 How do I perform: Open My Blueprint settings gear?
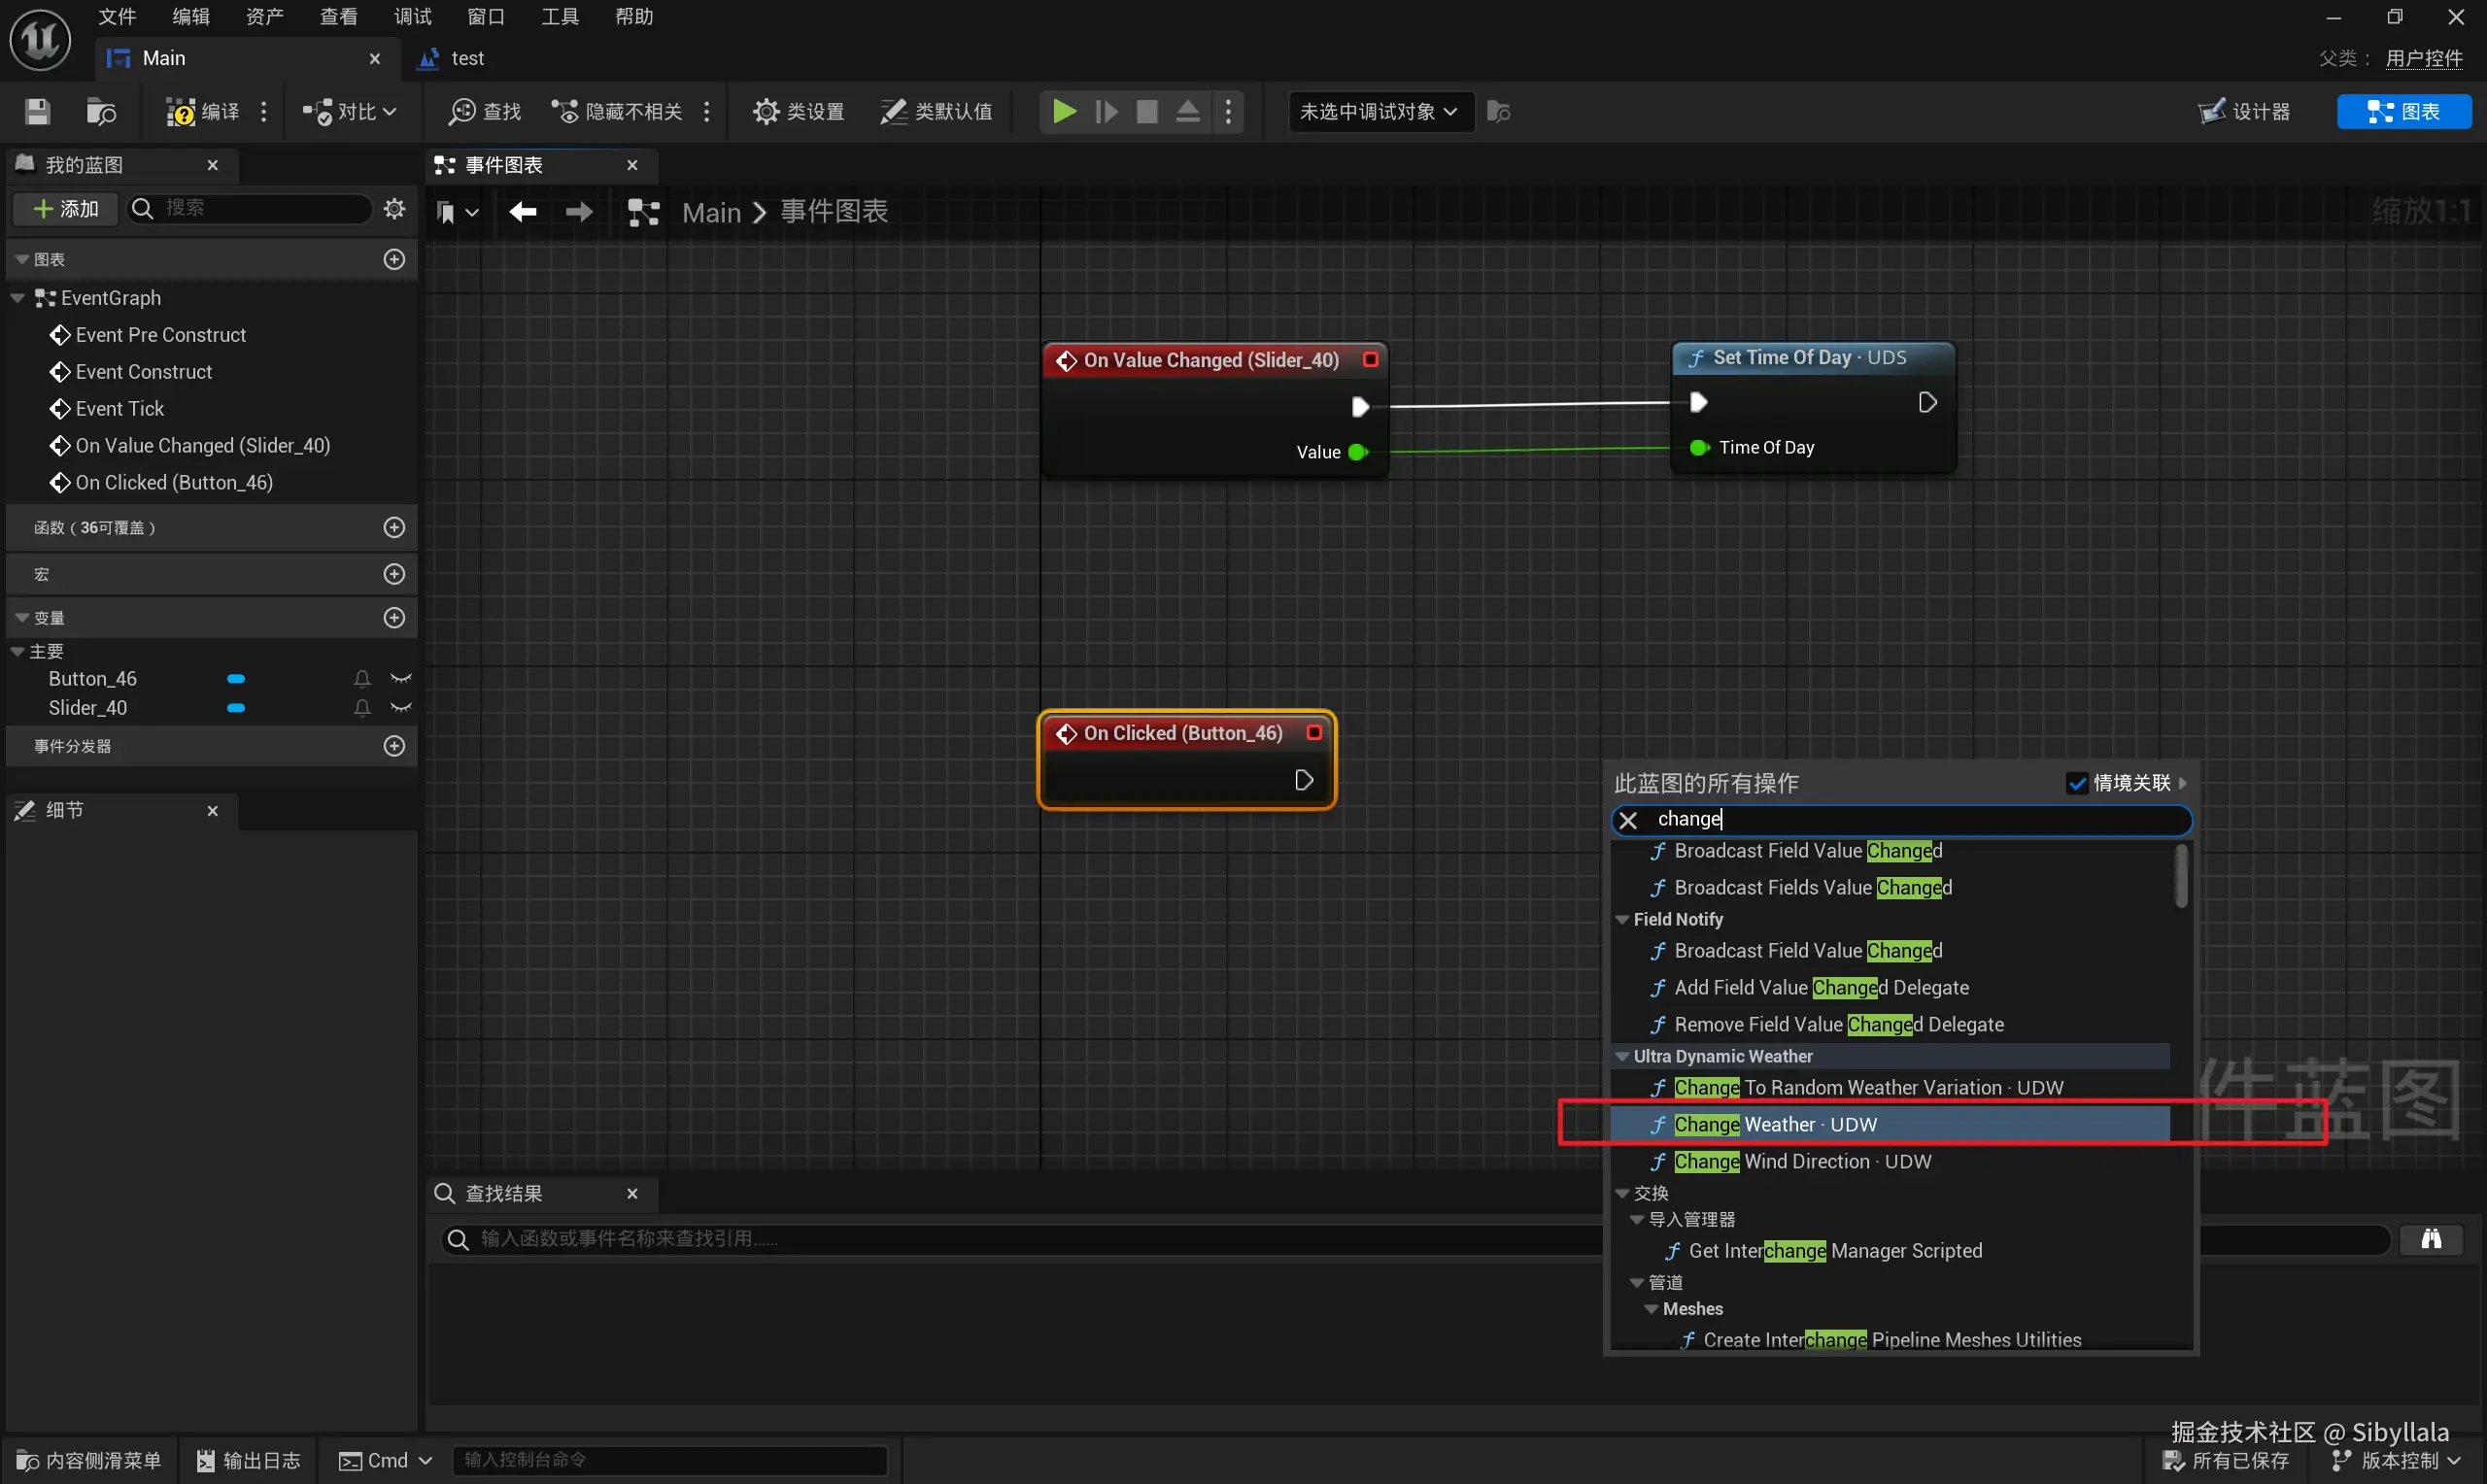(394, 208)
